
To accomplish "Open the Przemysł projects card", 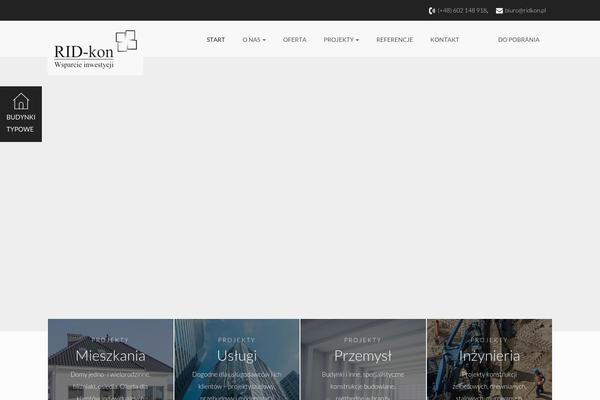I will coord(363,359).
